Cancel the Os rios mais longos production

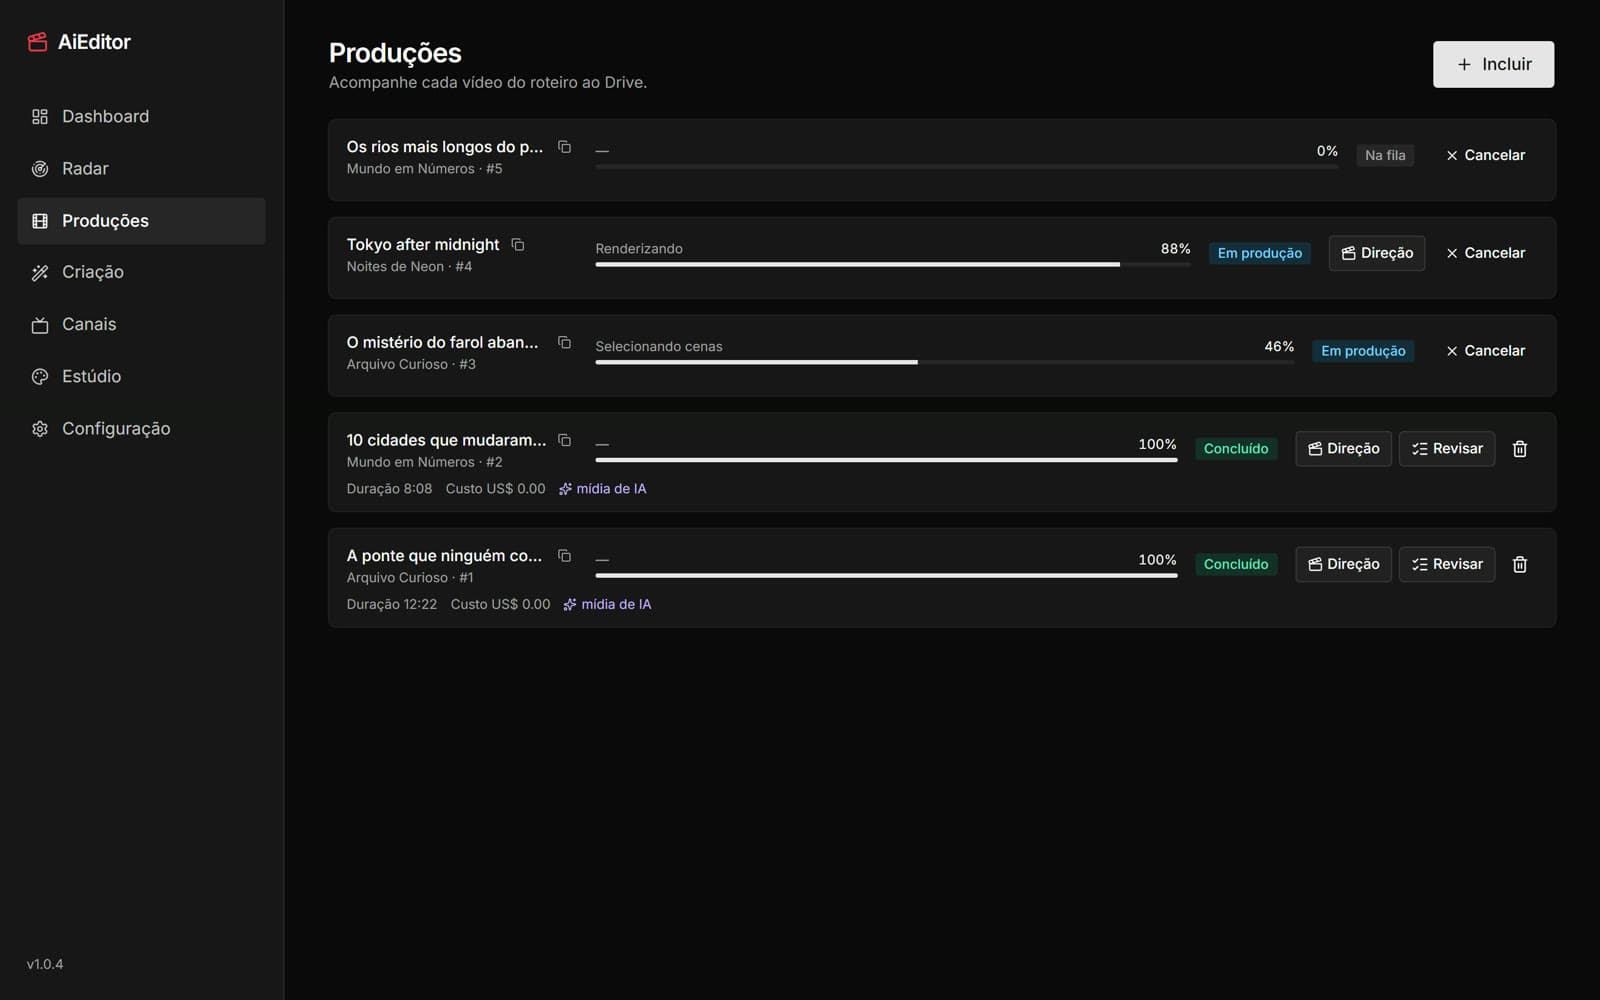(1485, 155)
